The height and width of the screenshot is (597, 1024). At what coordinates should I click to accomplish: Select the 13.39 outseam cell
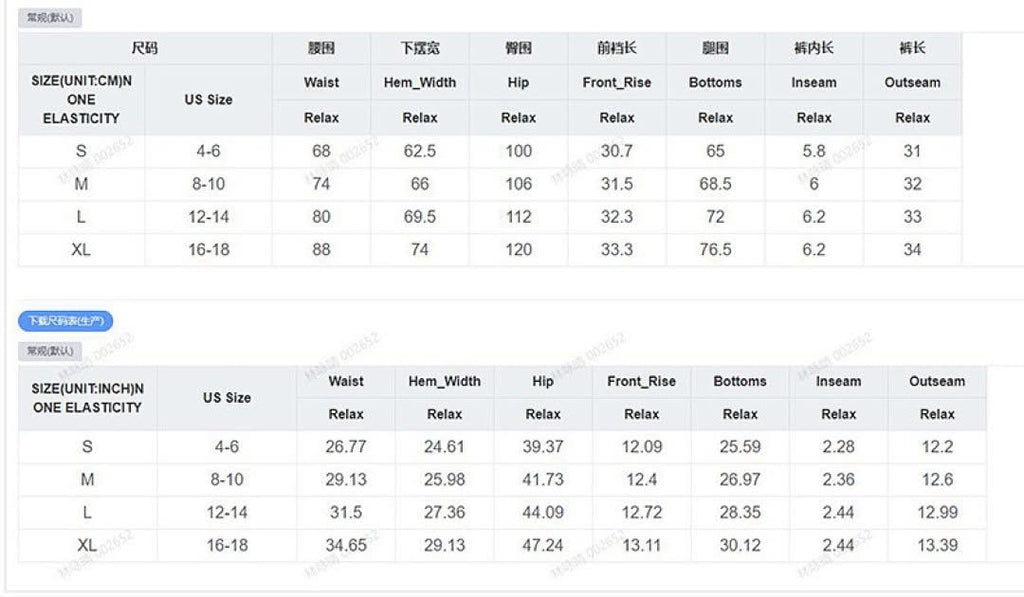[x=937, y=545]
